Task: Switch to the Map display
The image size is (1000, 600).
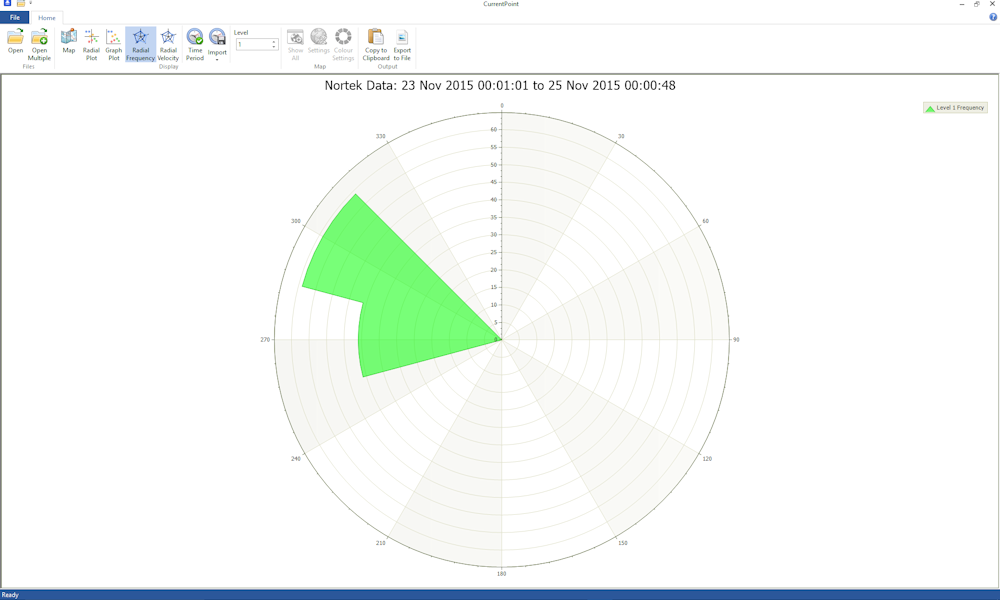Action: pyautogui.click(x=69, y=42)
